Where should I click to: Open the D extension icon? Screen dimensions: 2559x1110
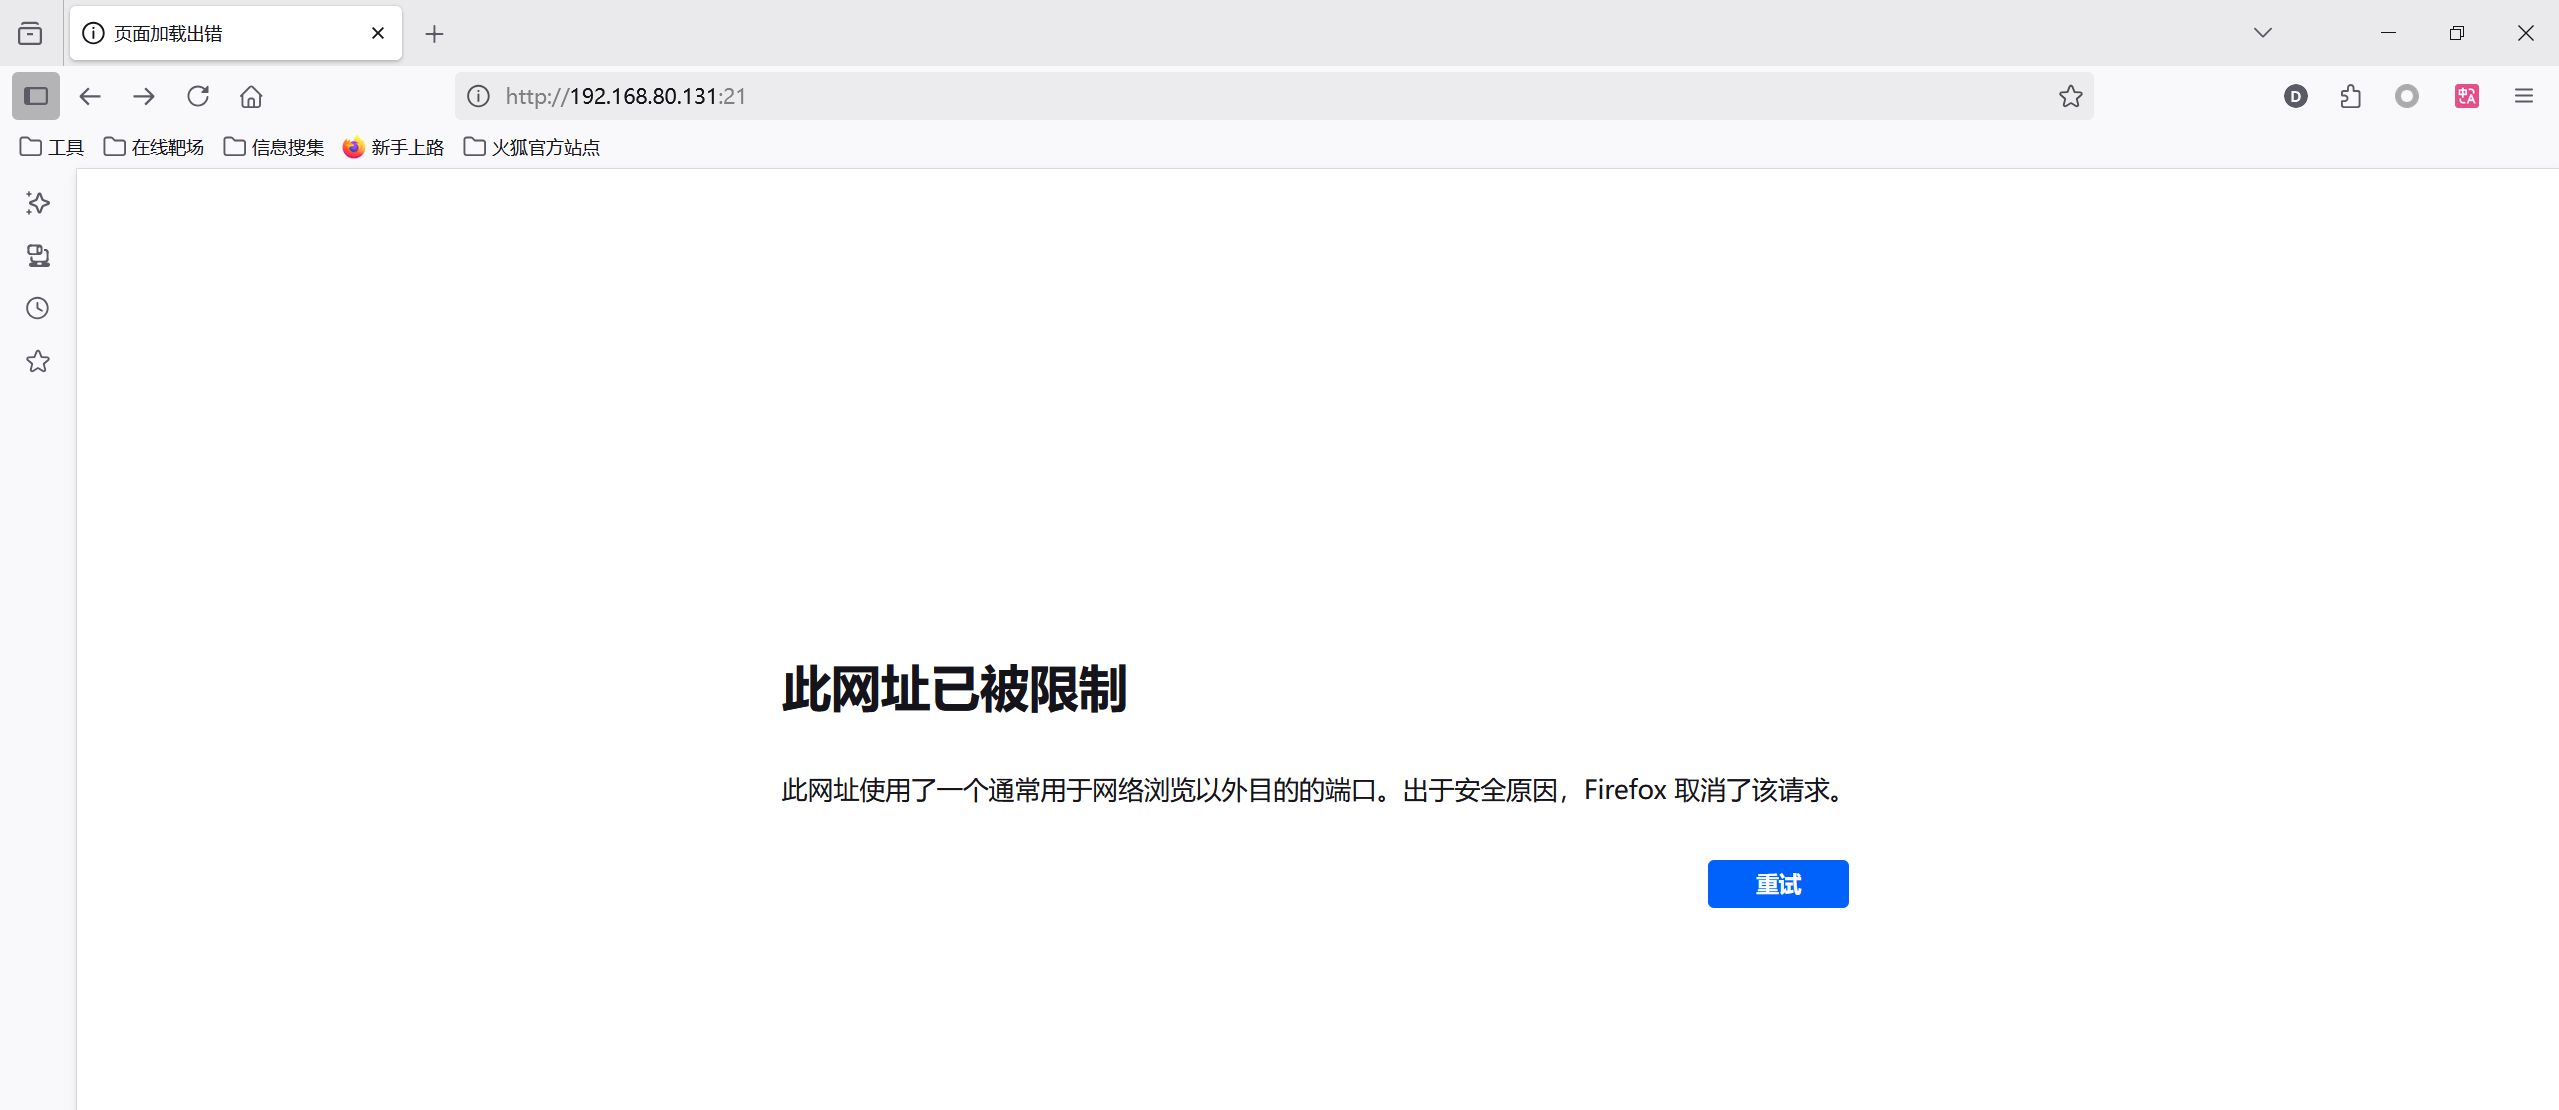2296,96
